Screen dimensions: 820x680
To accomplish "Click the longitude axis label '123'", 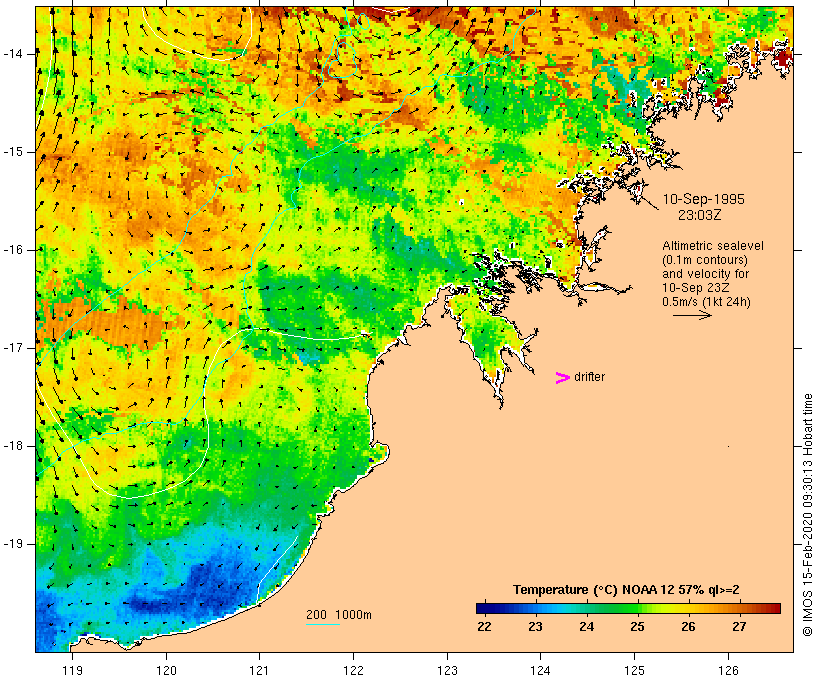I will [447, 670].
